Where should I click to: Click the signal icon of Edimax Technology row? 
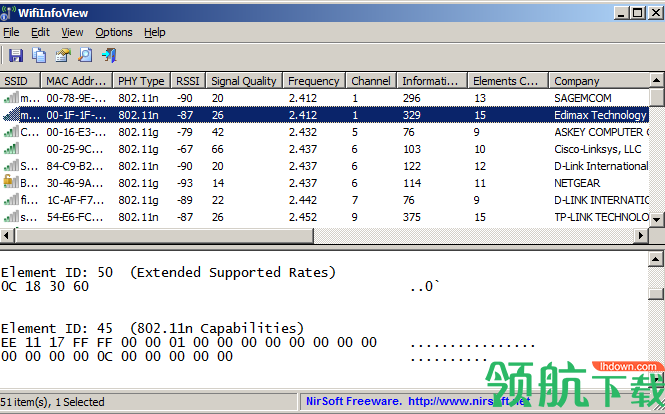[x=11, y=115]
